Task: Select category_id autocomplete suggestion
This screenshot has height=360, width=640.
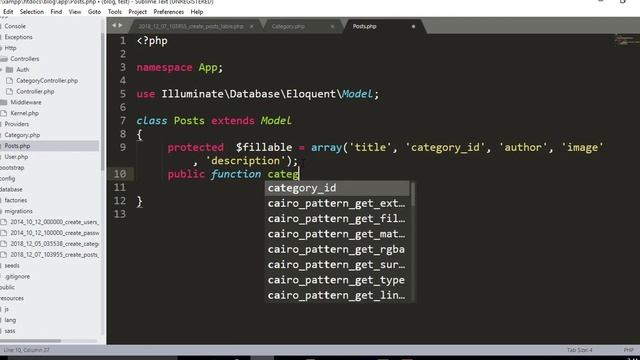Action: coord(337,188)
